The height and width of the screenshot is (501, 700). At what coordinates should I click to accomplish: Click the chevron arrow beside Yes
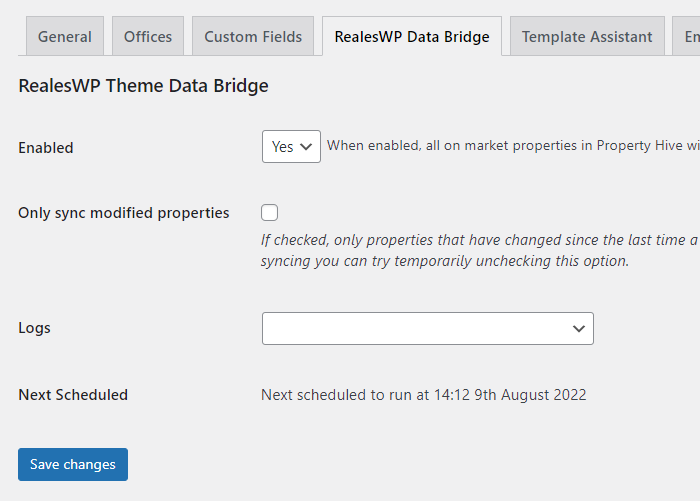click(x=306, y=146)
